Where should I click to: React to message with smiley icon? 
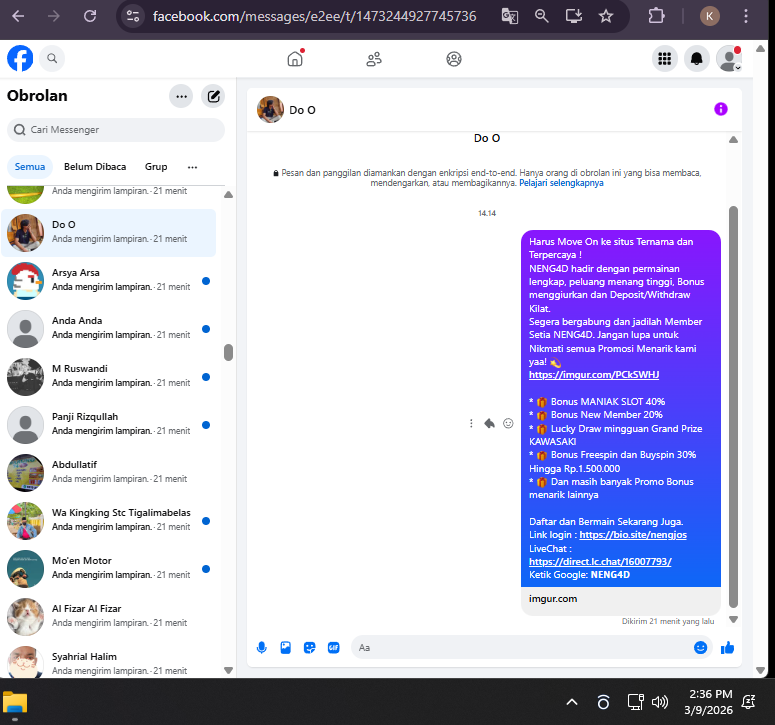click(x=508, y=424)
